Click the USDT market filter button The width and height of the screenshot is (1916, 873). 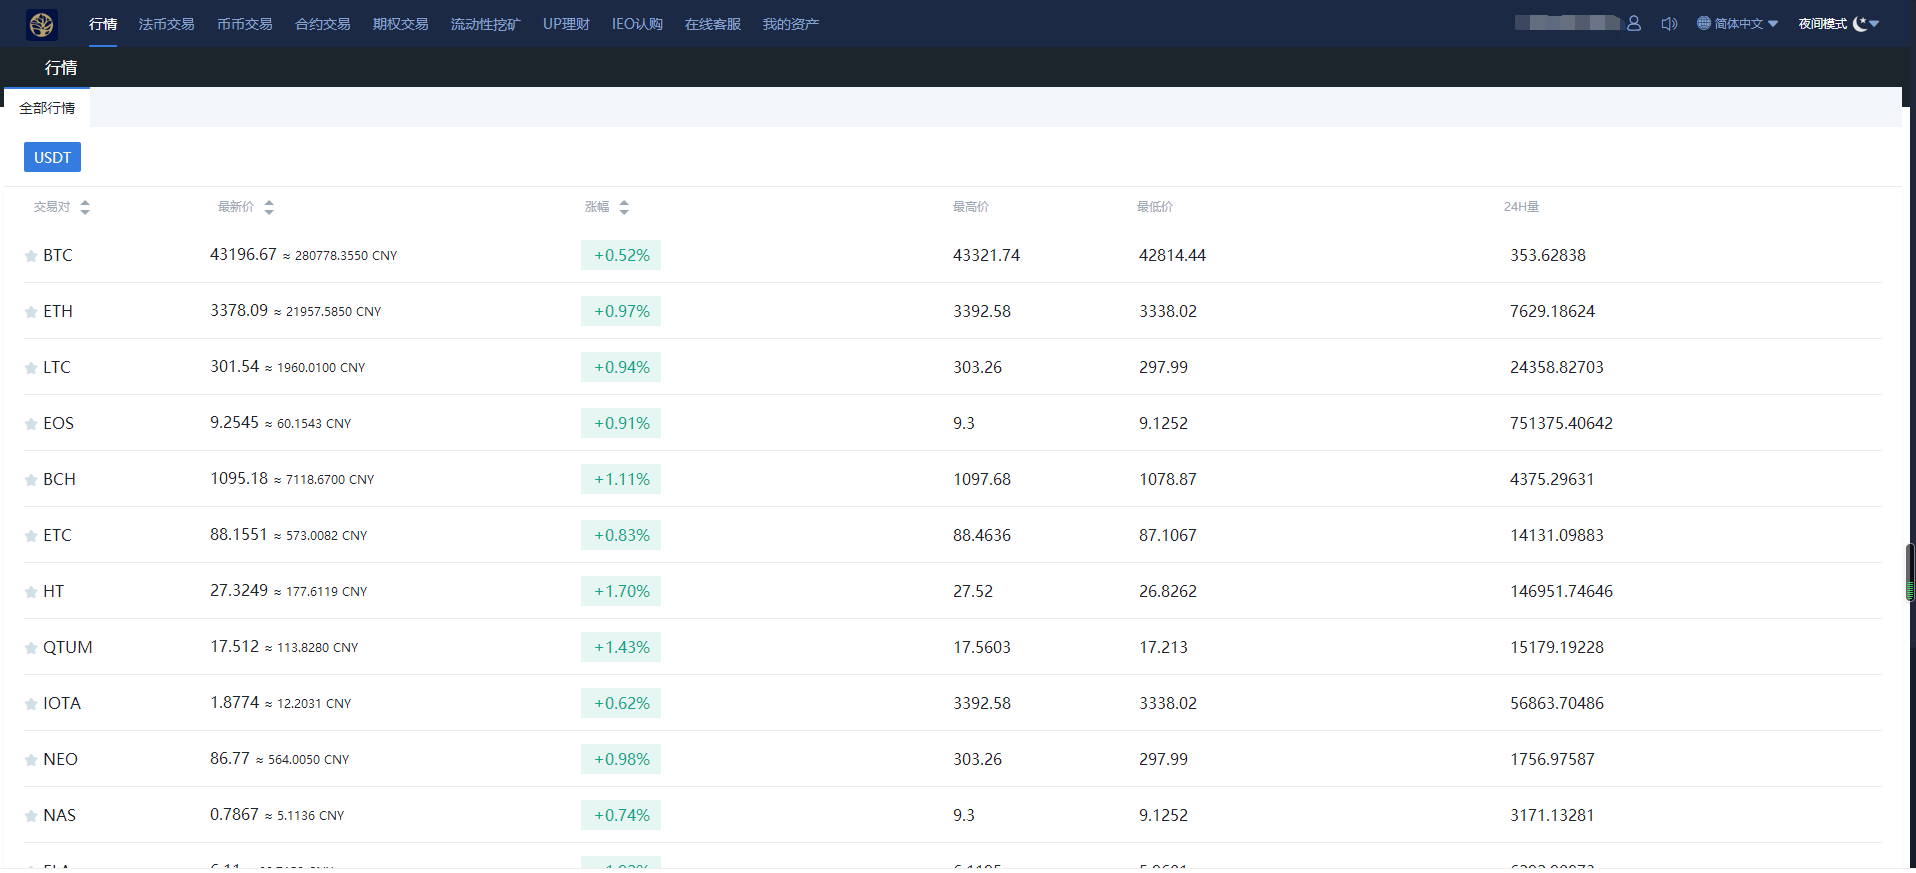pyautogui.click(x=52, y=157)
